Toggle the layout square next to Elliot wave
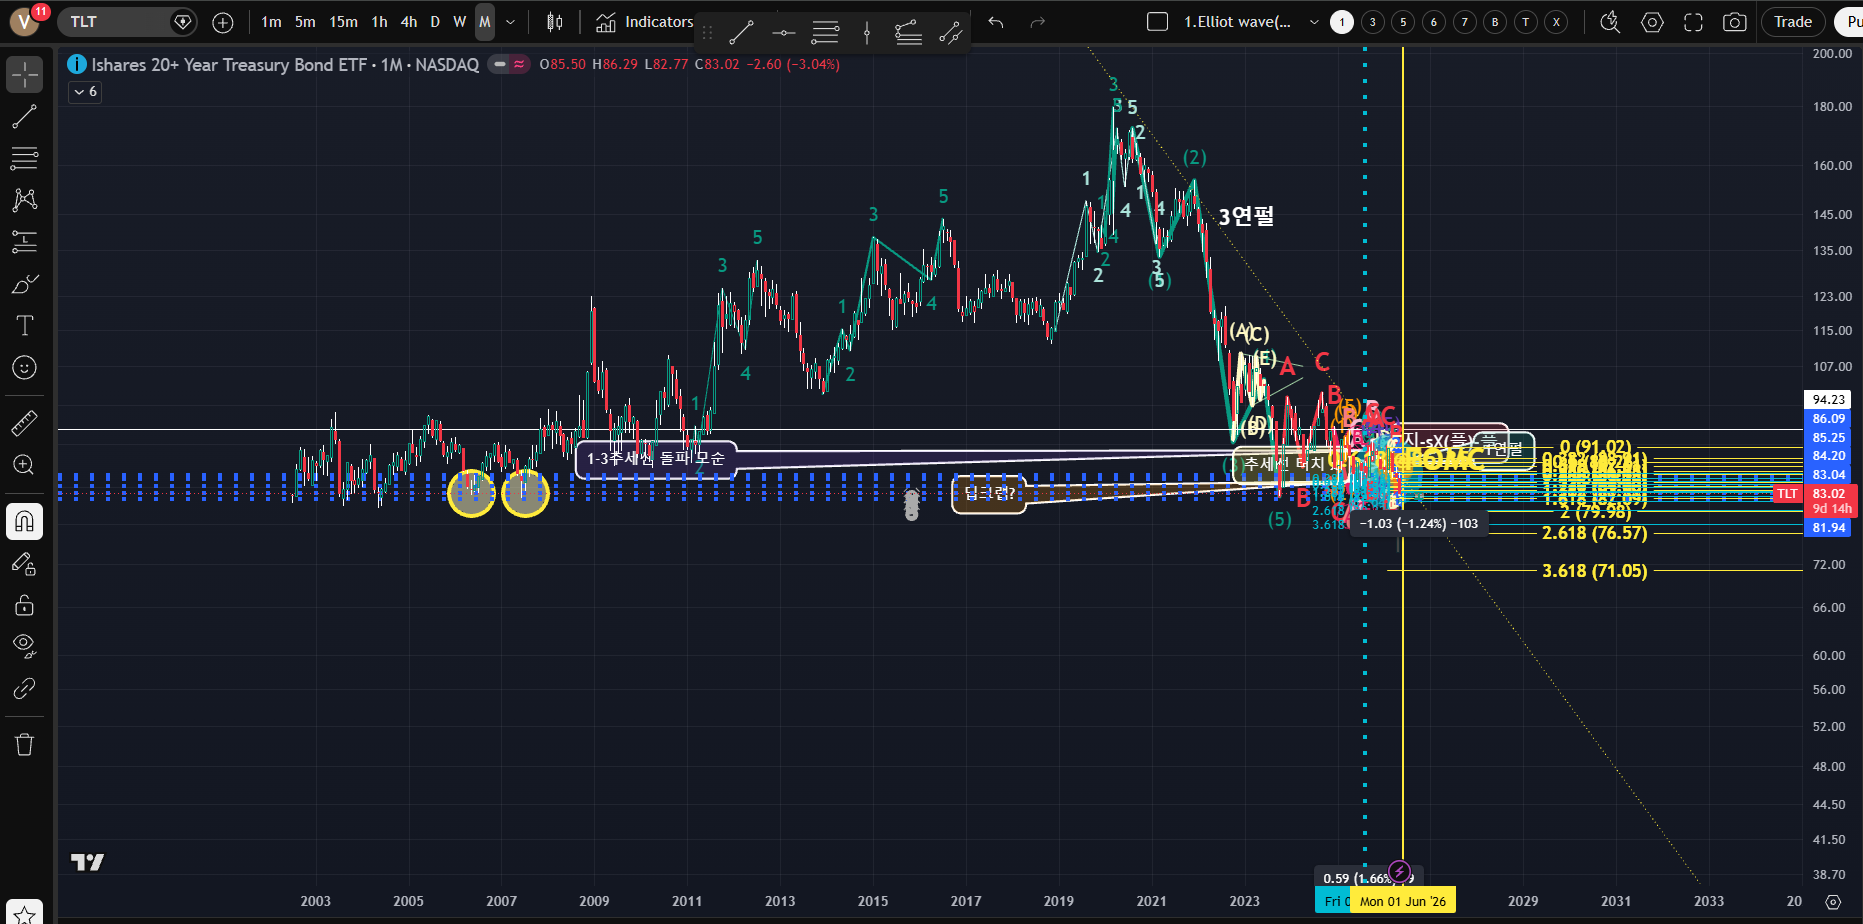The width and height of the screenshot is (1863, 924). coord(1157,22)
